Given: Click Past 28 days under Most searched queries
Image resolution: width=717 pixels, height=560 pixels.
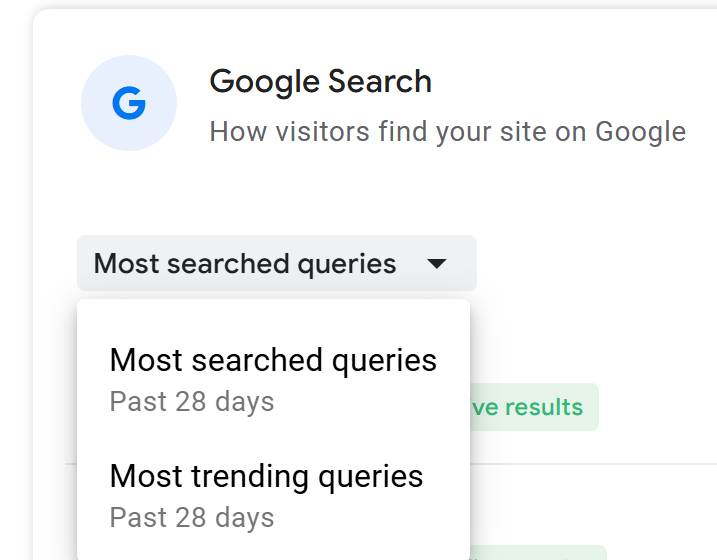Looking at the screenshot, I should pyautogui.click(x=191, y=402).
